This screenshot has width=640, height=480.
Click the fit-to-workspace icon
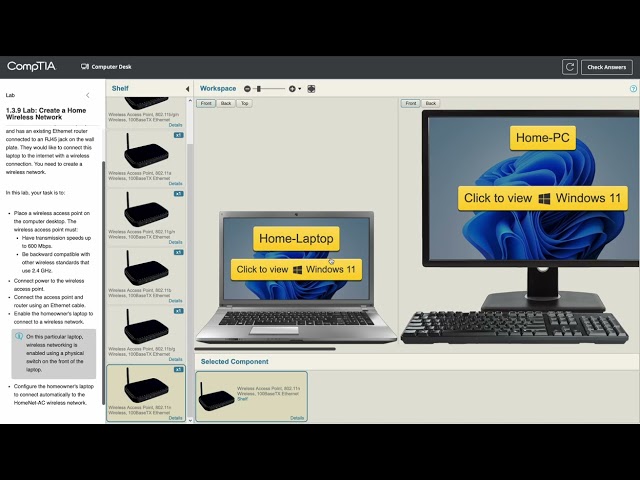(x=311, y=89)
